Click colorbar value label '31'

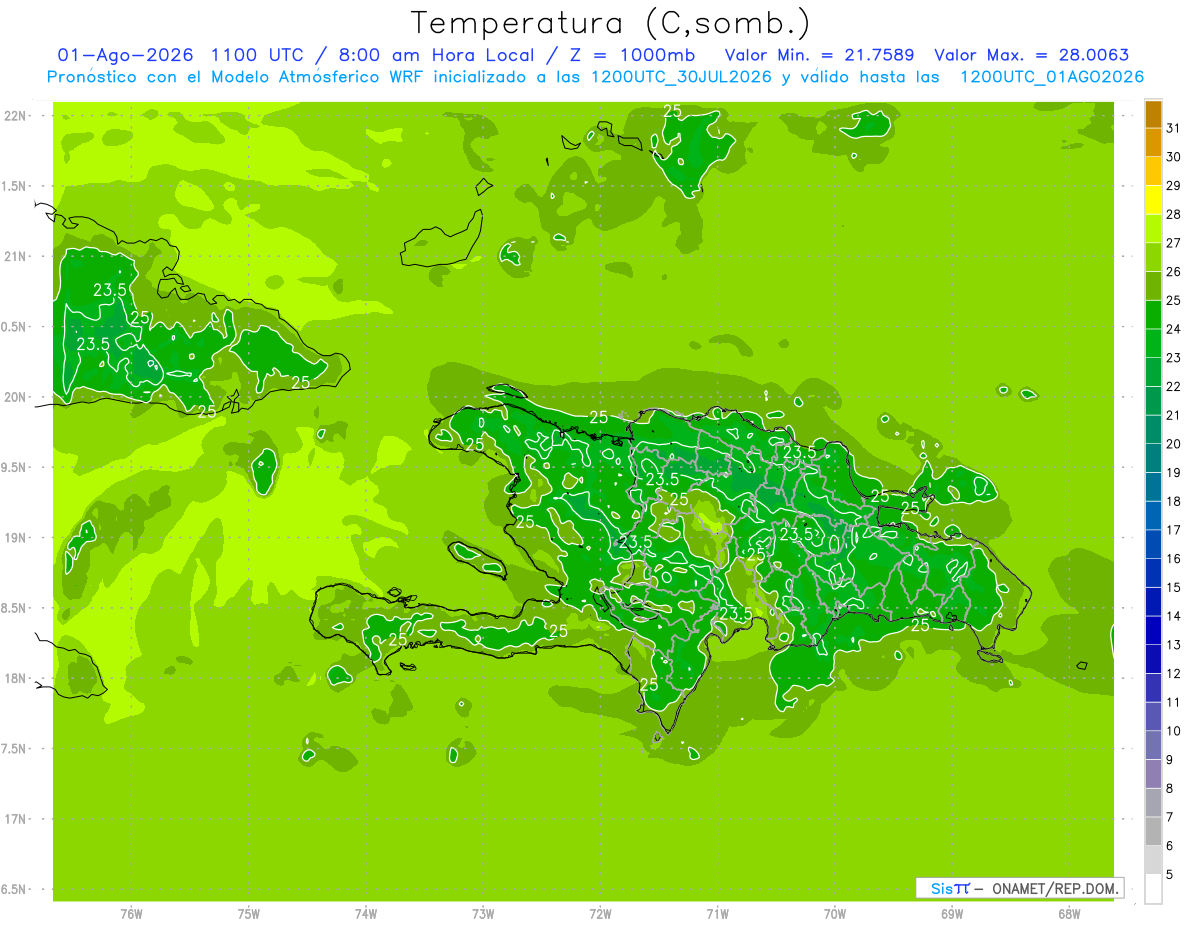click(x=1173, y=128)
